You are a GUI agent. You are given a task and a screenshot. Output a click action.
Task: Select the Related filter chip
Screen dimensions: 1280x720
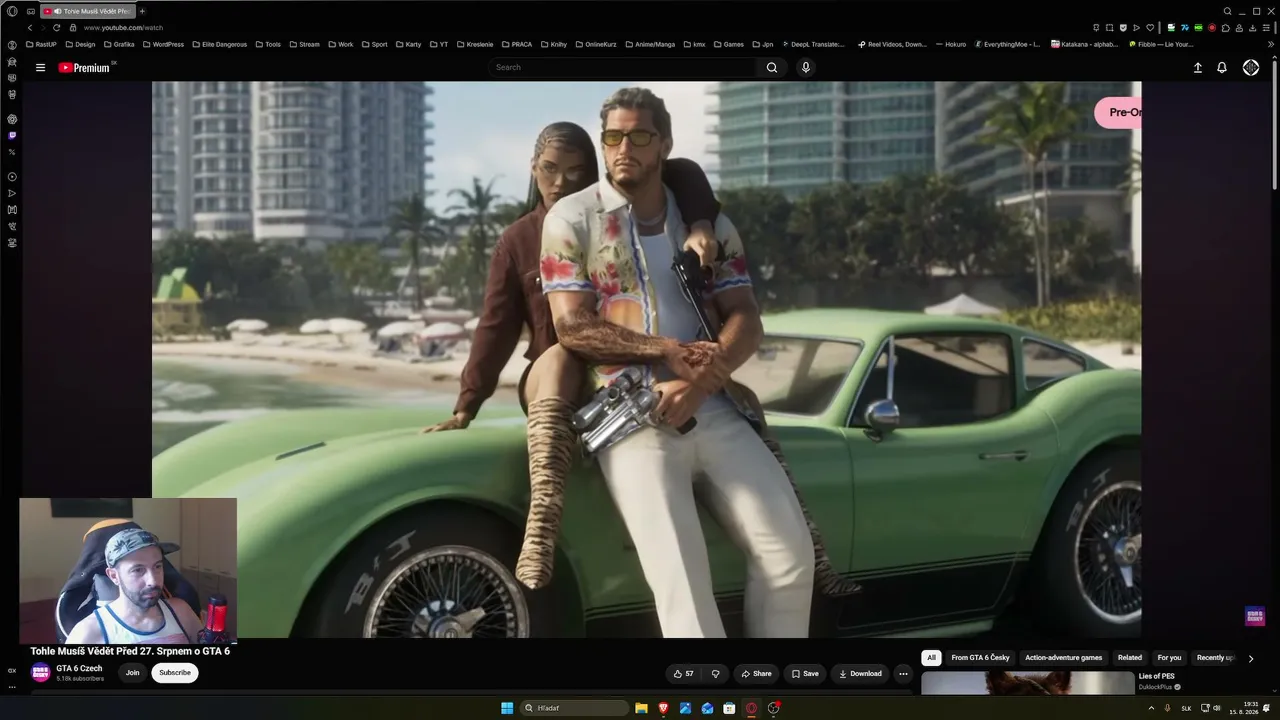(1130, 658)
